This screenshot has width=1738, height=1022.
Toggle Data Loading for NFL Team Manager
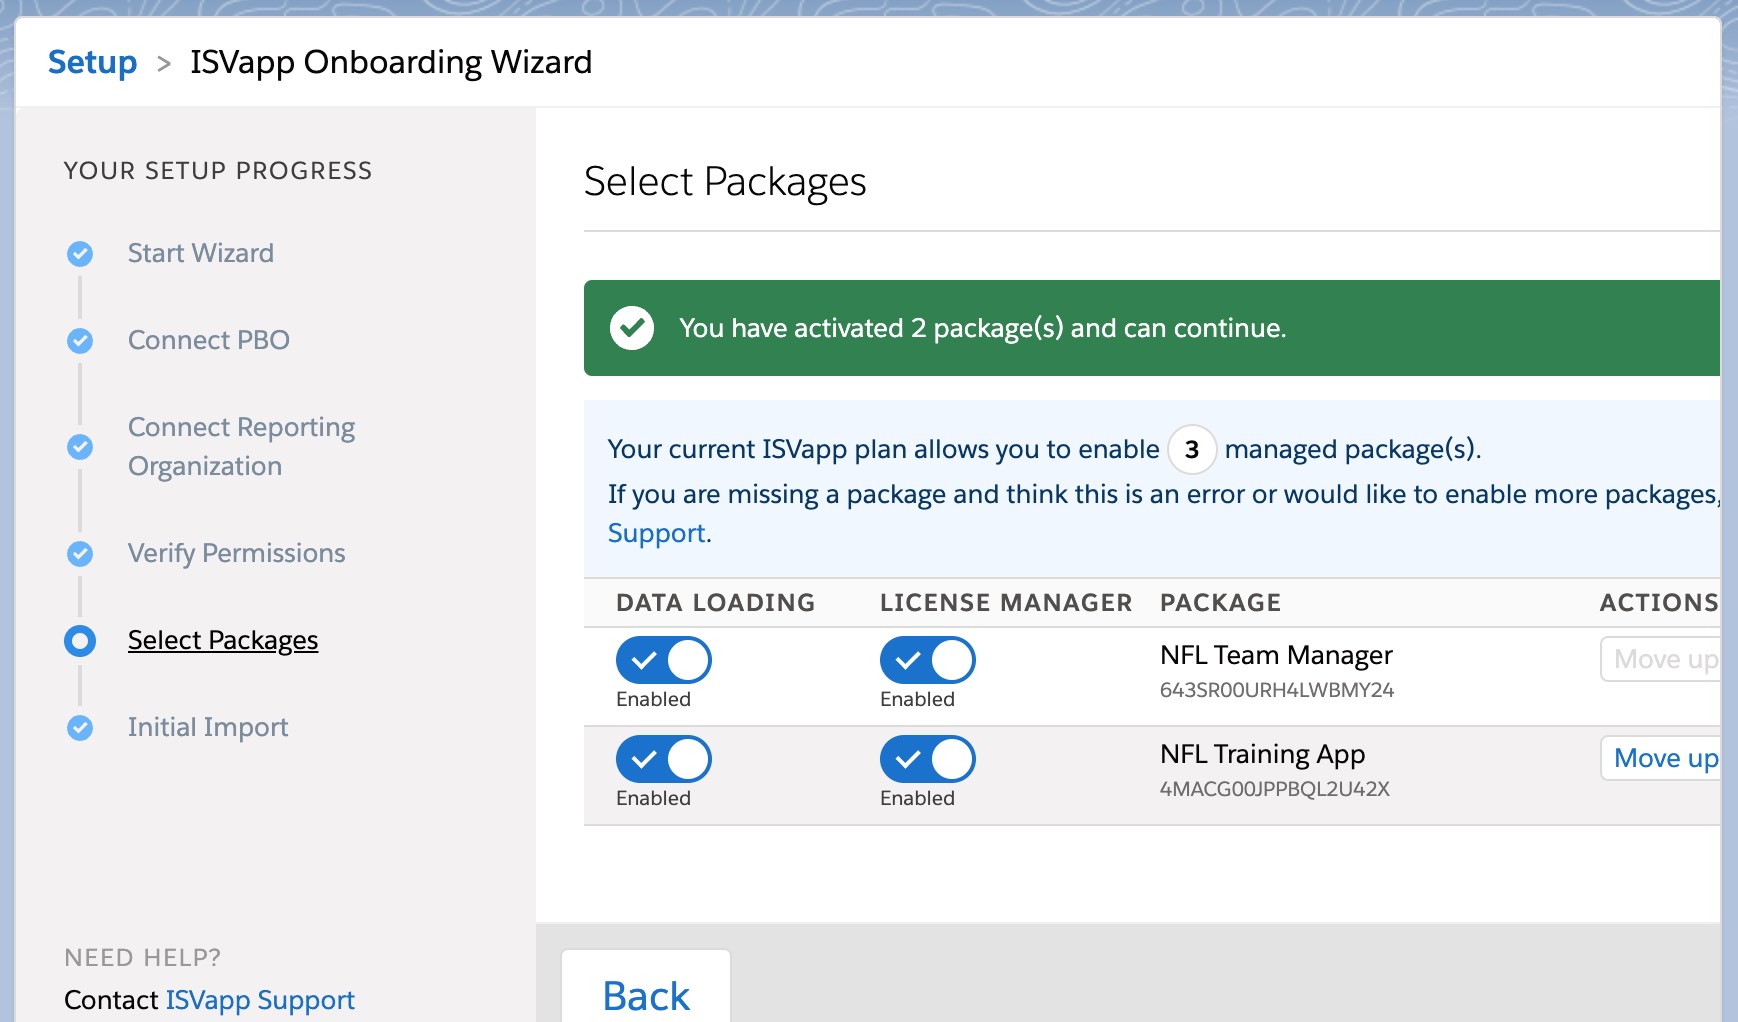664,660
